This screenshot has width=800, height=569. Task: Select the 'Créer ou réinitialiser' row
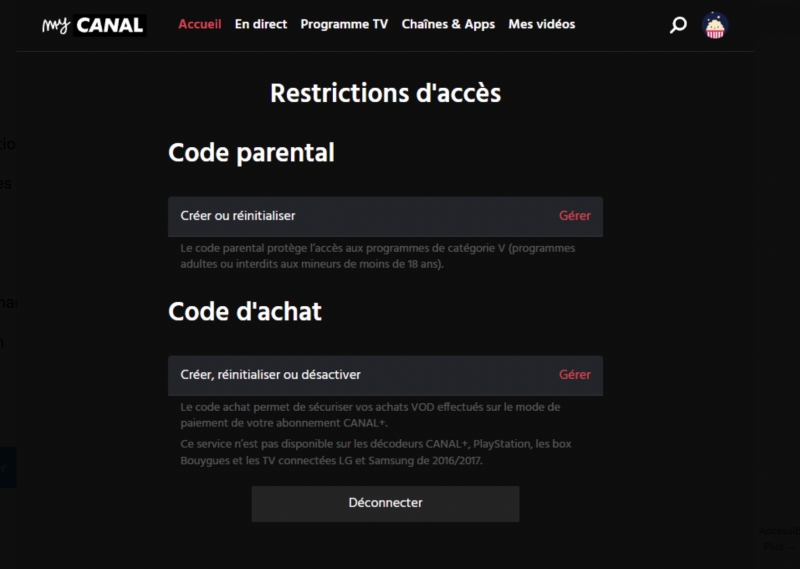(x=238, y=215)
